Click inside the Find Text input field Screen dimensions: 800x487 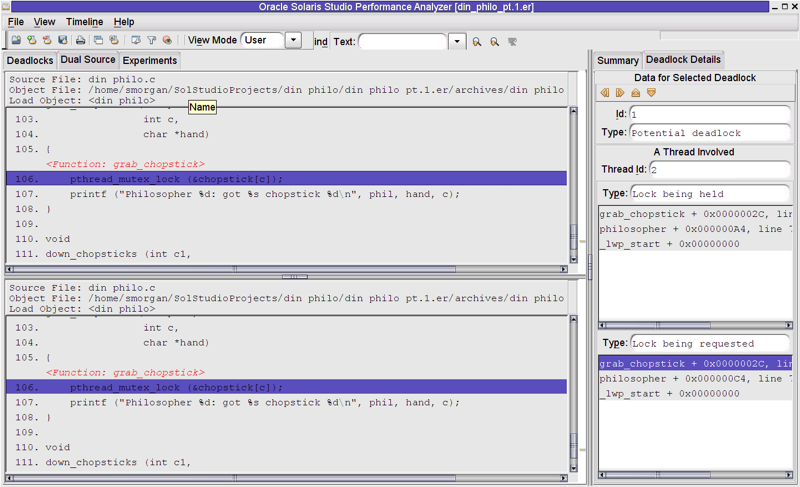[403, 42]
